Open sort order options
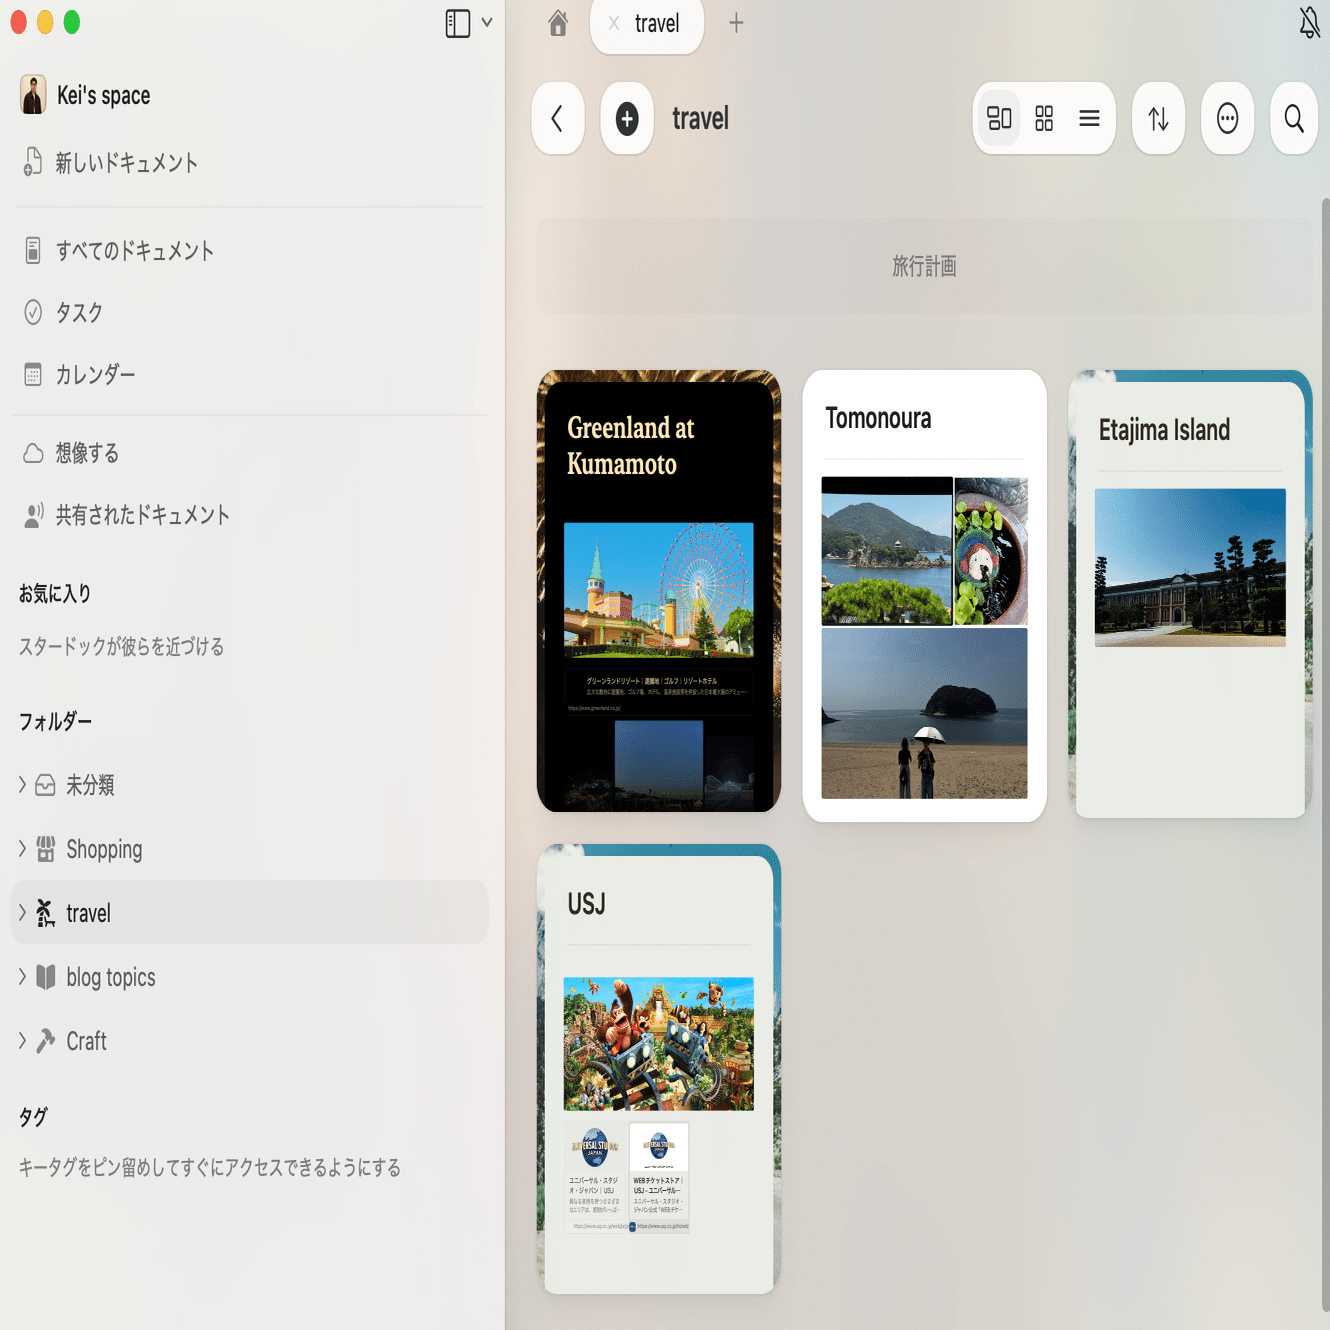 pyautogui.click(x=1158, y=119)
